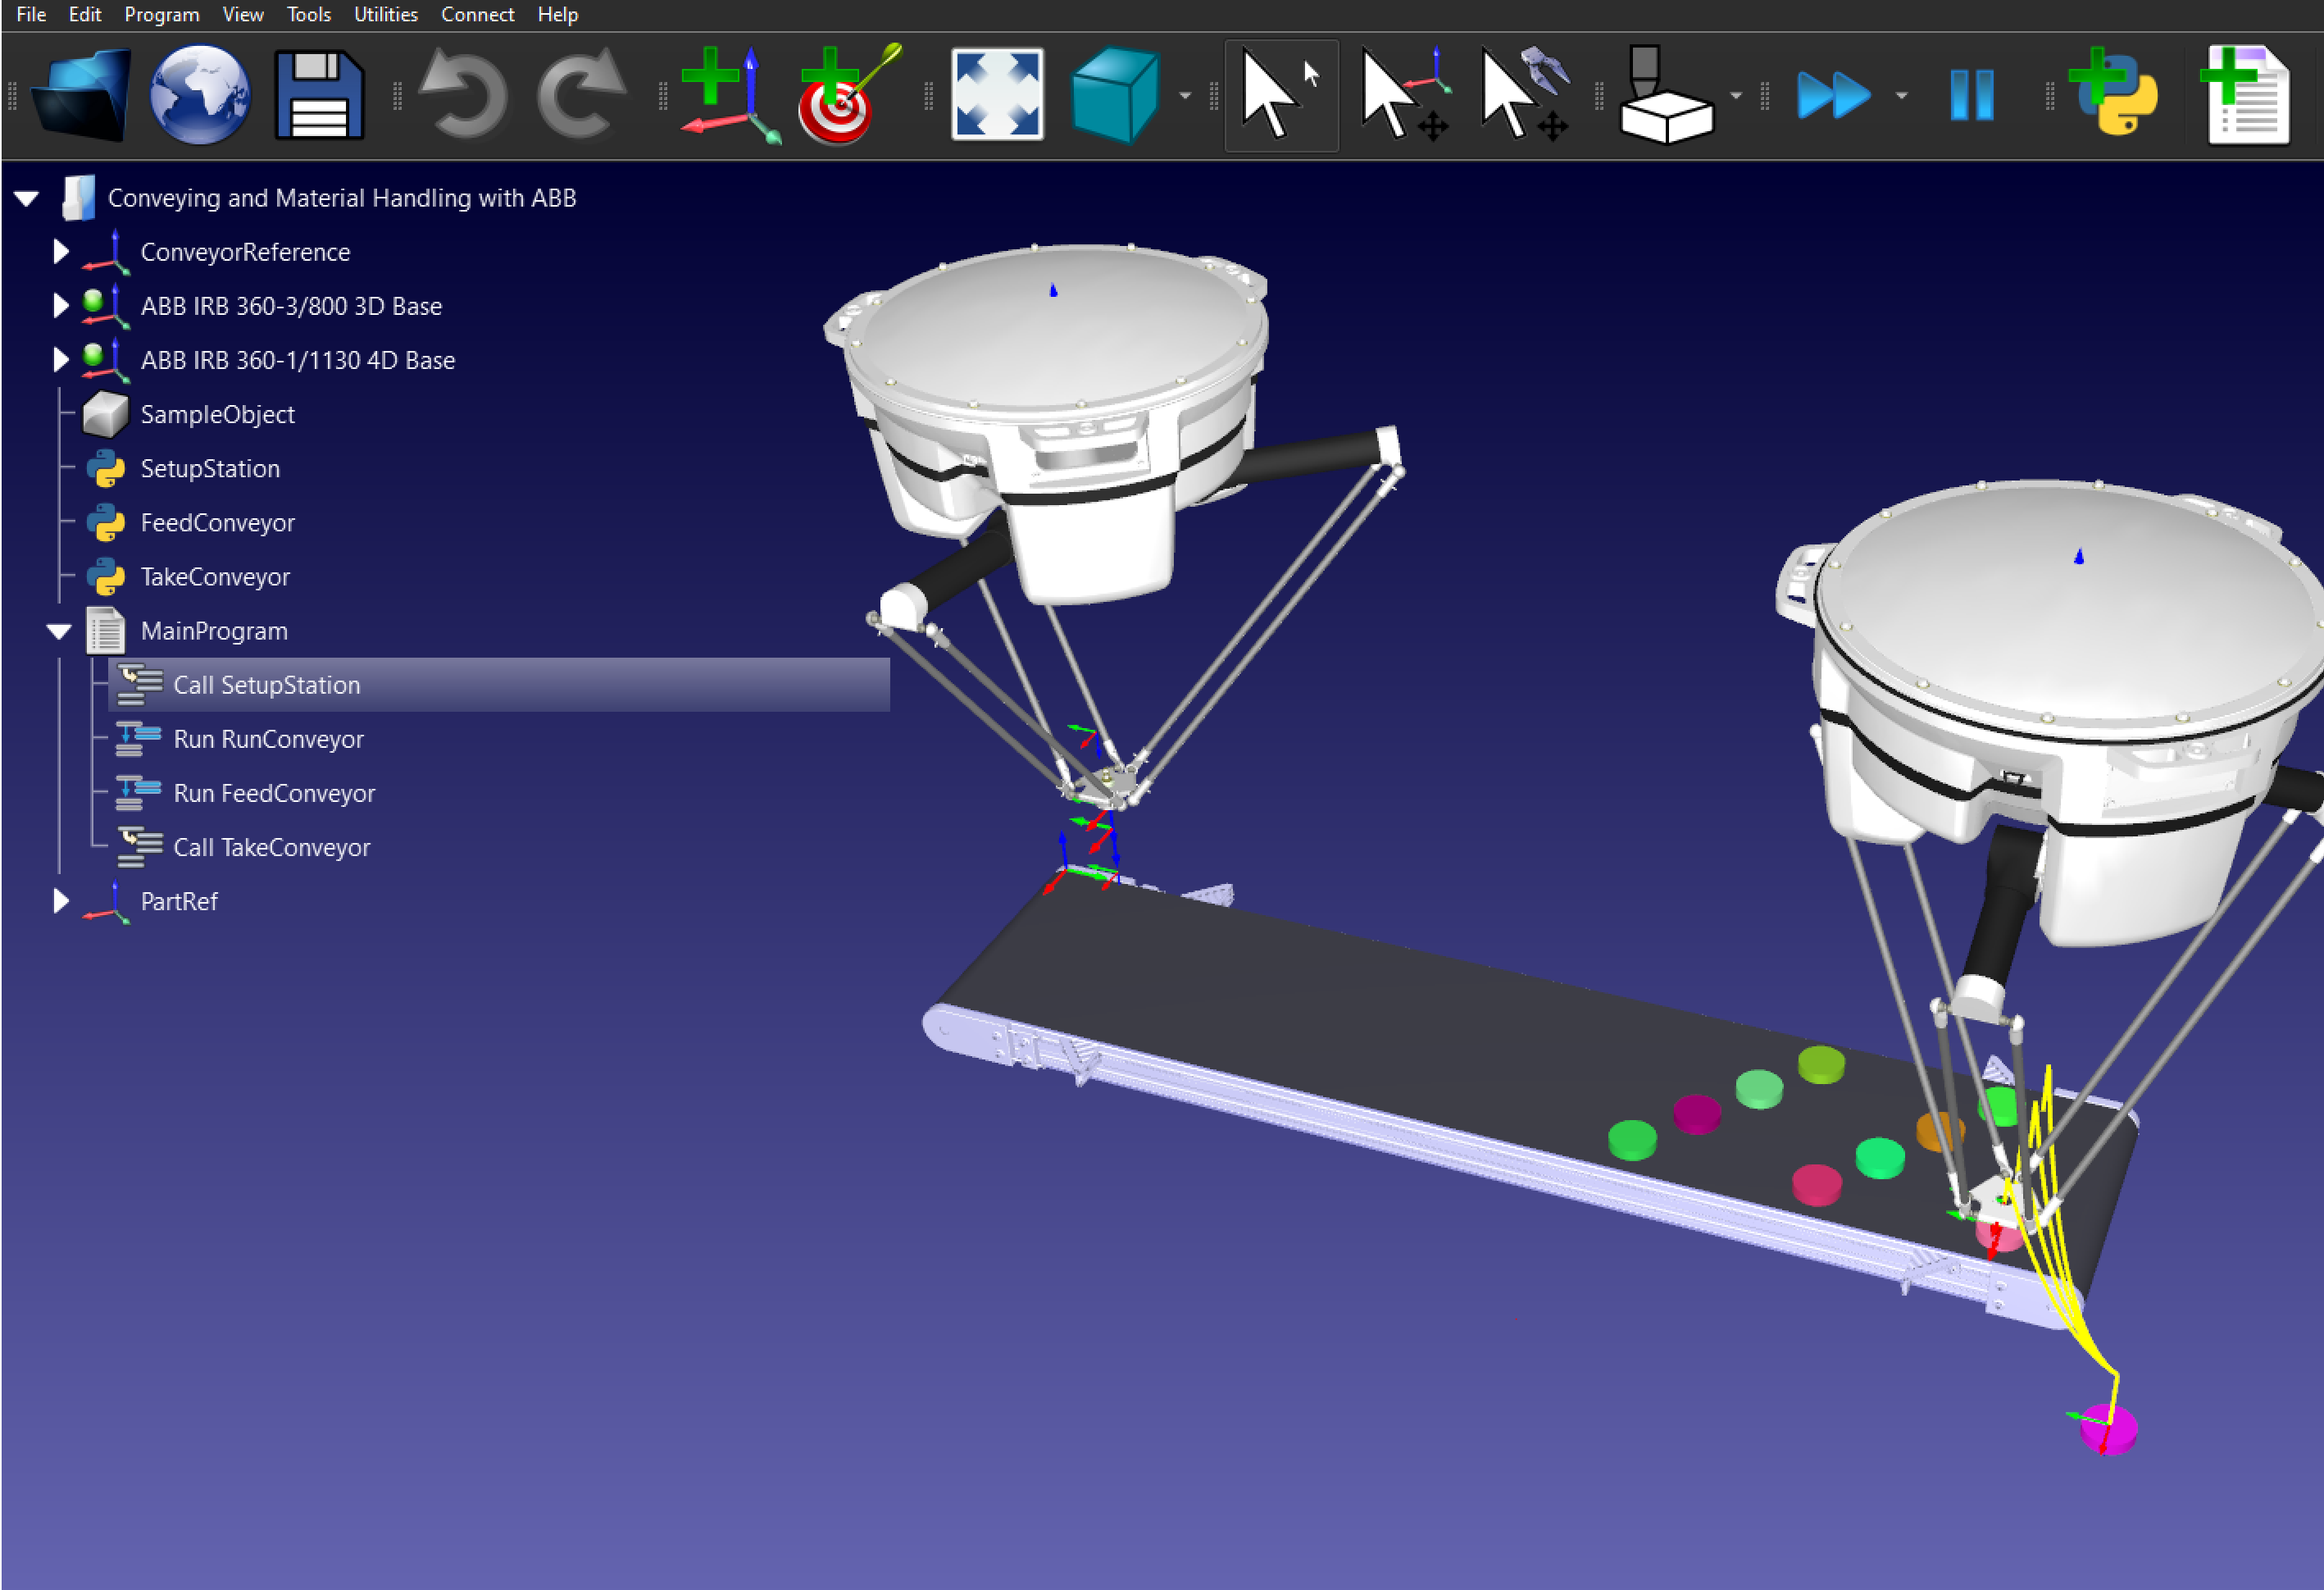This screenshot has width=2324, height=1590.
Task: Click the Fit All view icon
Action: (x=996, y=95)
